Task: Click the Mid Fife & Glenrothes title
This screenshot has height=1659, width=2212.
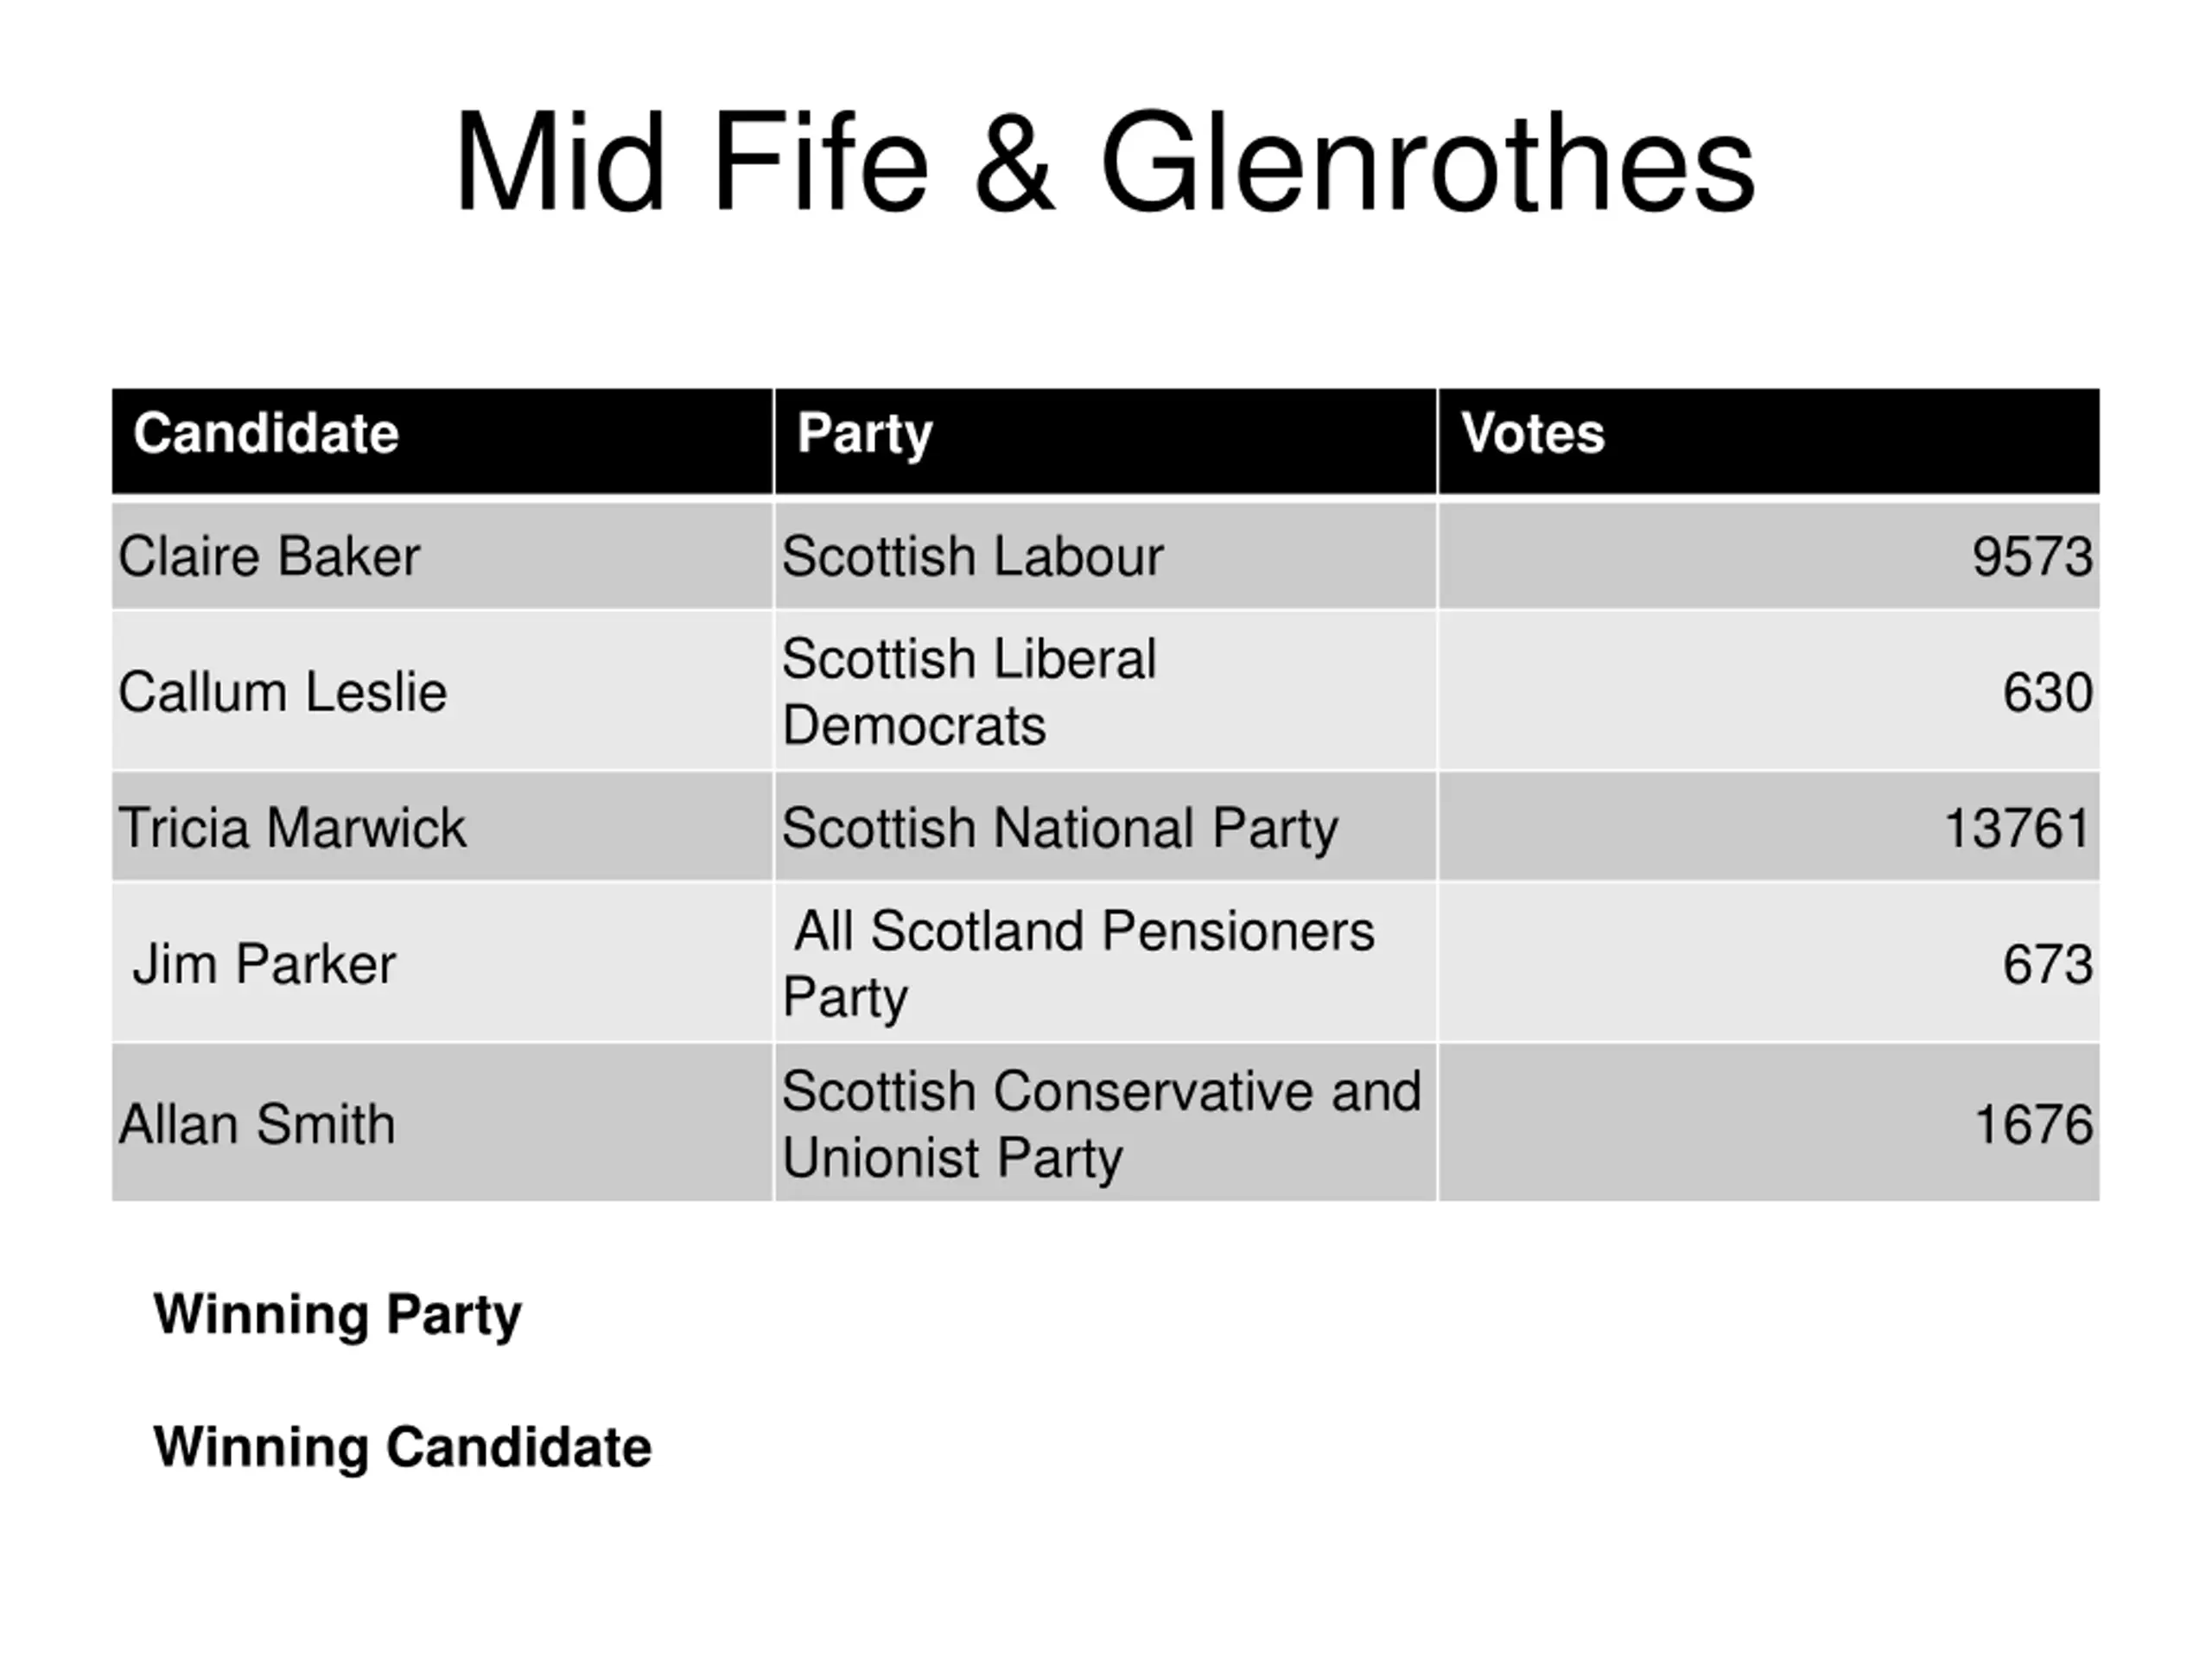Action: pyautogui.click(x=1105, y=161)
